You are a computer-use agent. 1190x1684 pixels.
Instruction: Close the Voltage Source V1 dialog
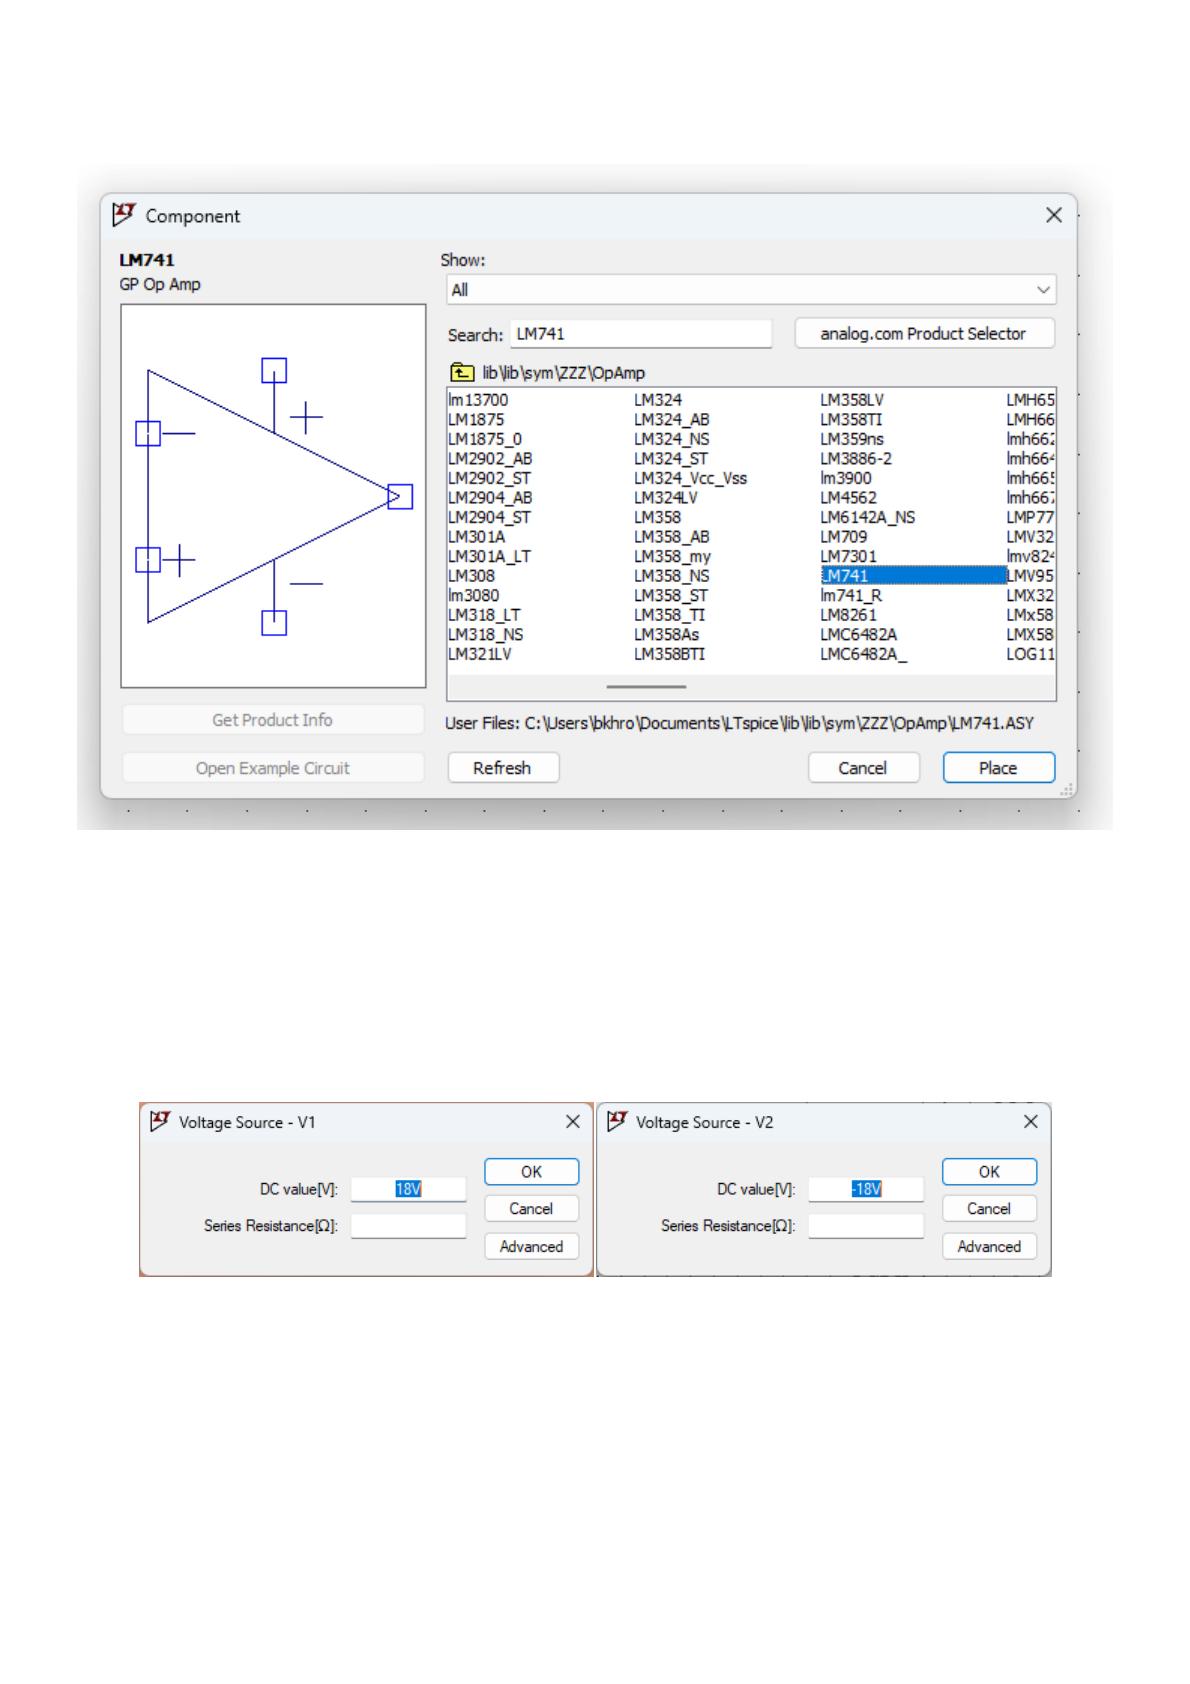[x=573, y=1122]
